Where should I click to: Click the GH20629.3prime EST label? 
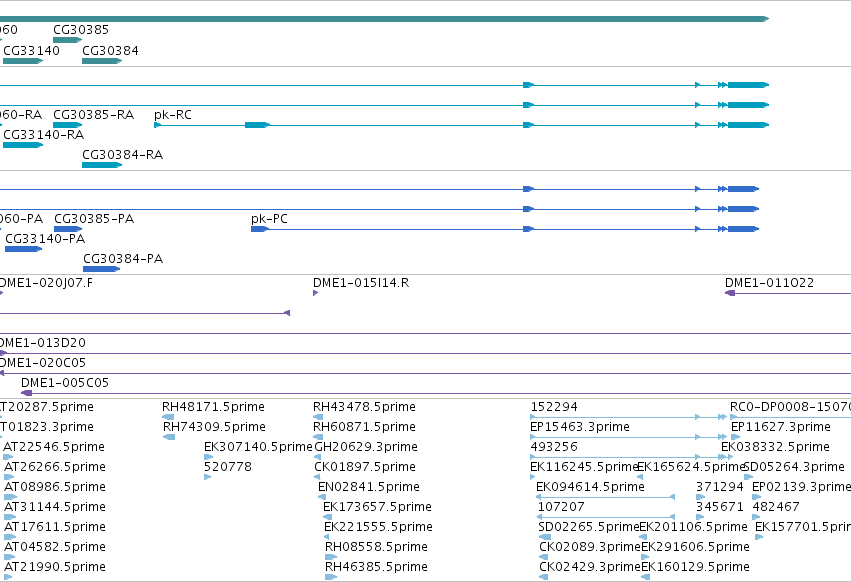[366, 447]
